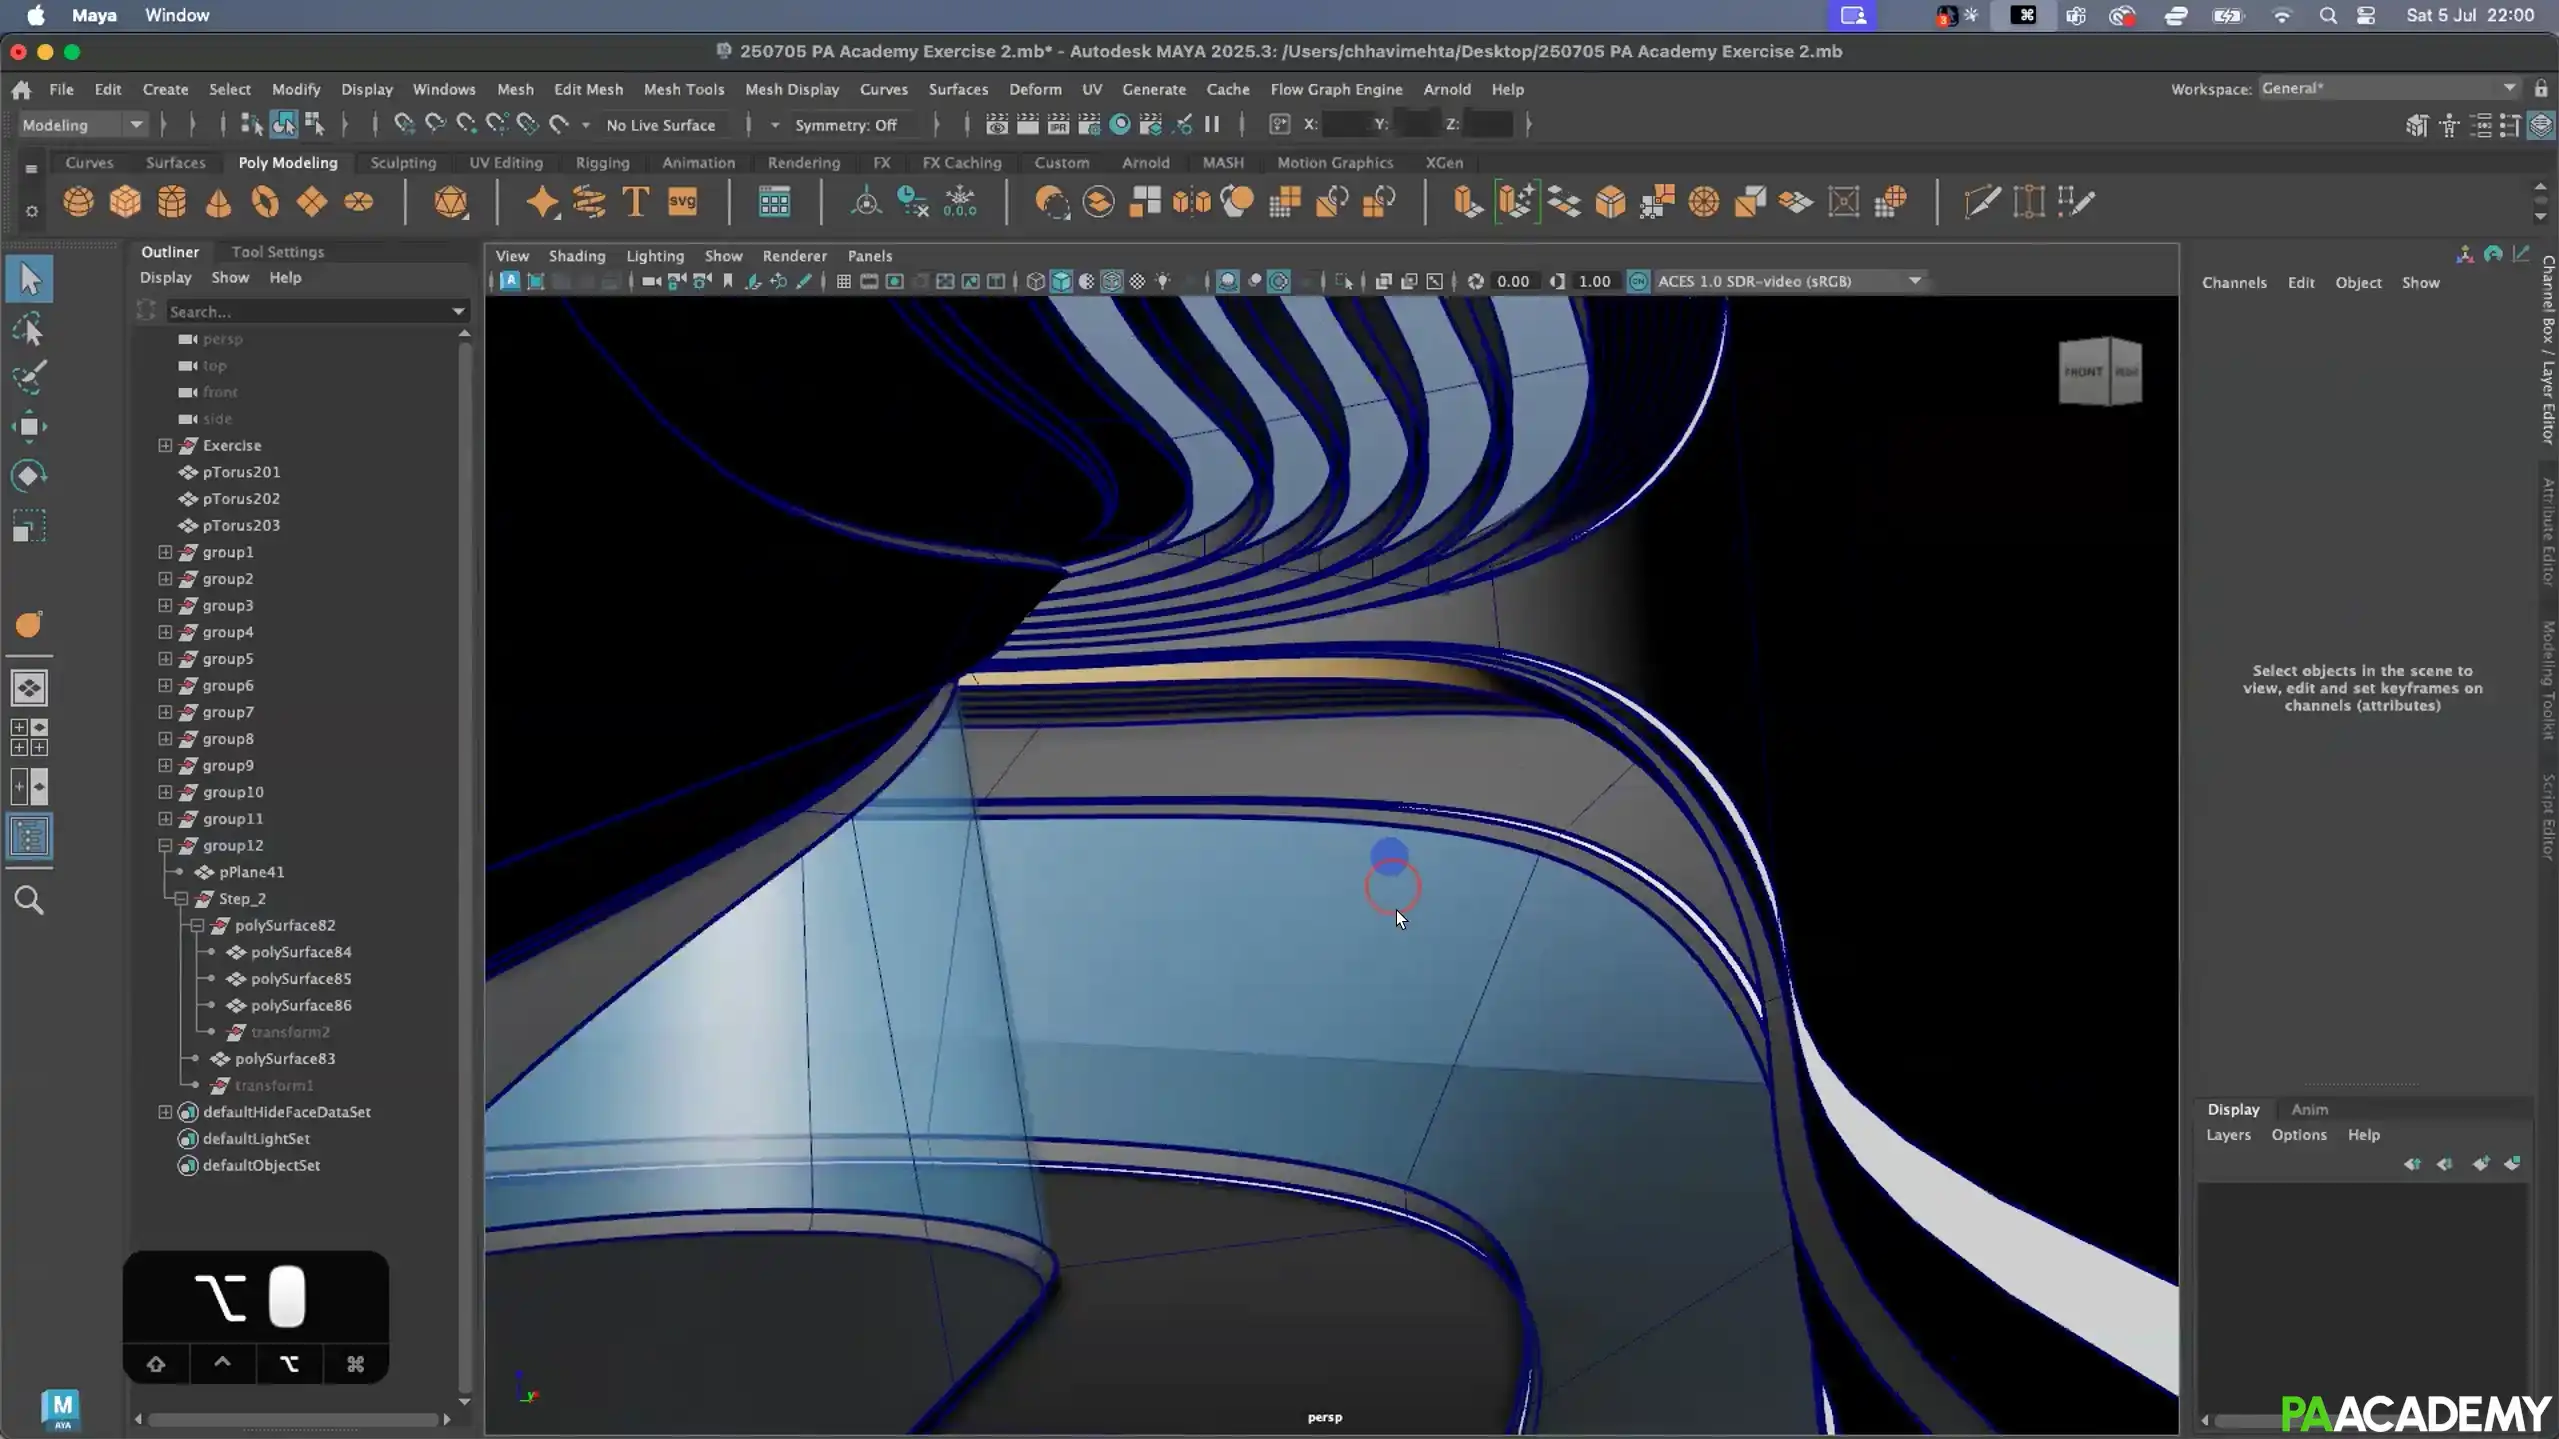Open Tool Settings next to the Outliner
2559x1439 pixels.
coord(278,251)
